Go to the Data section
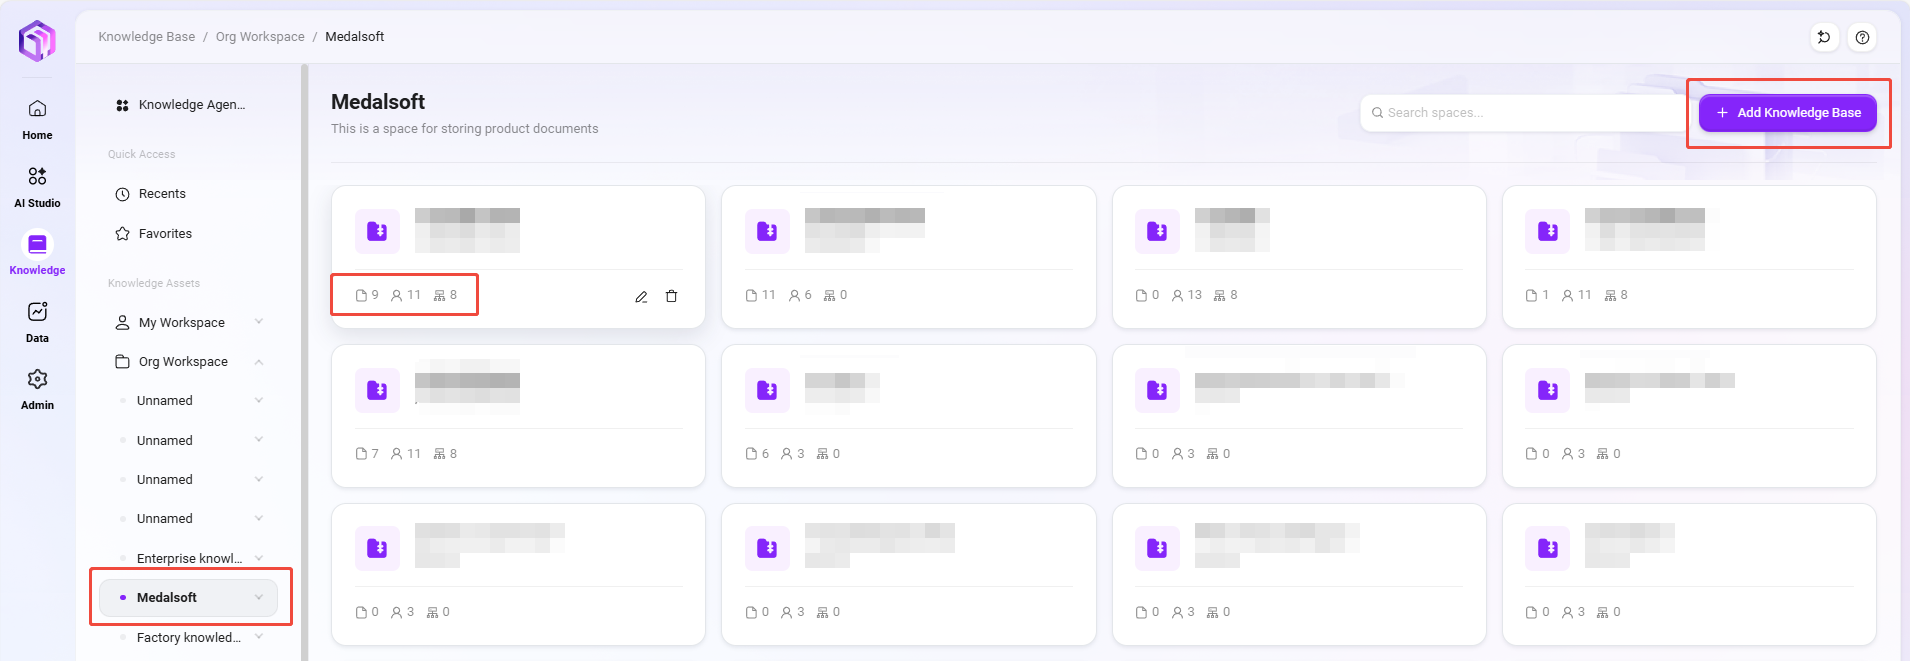The image size is (1910, 661). 37,321
